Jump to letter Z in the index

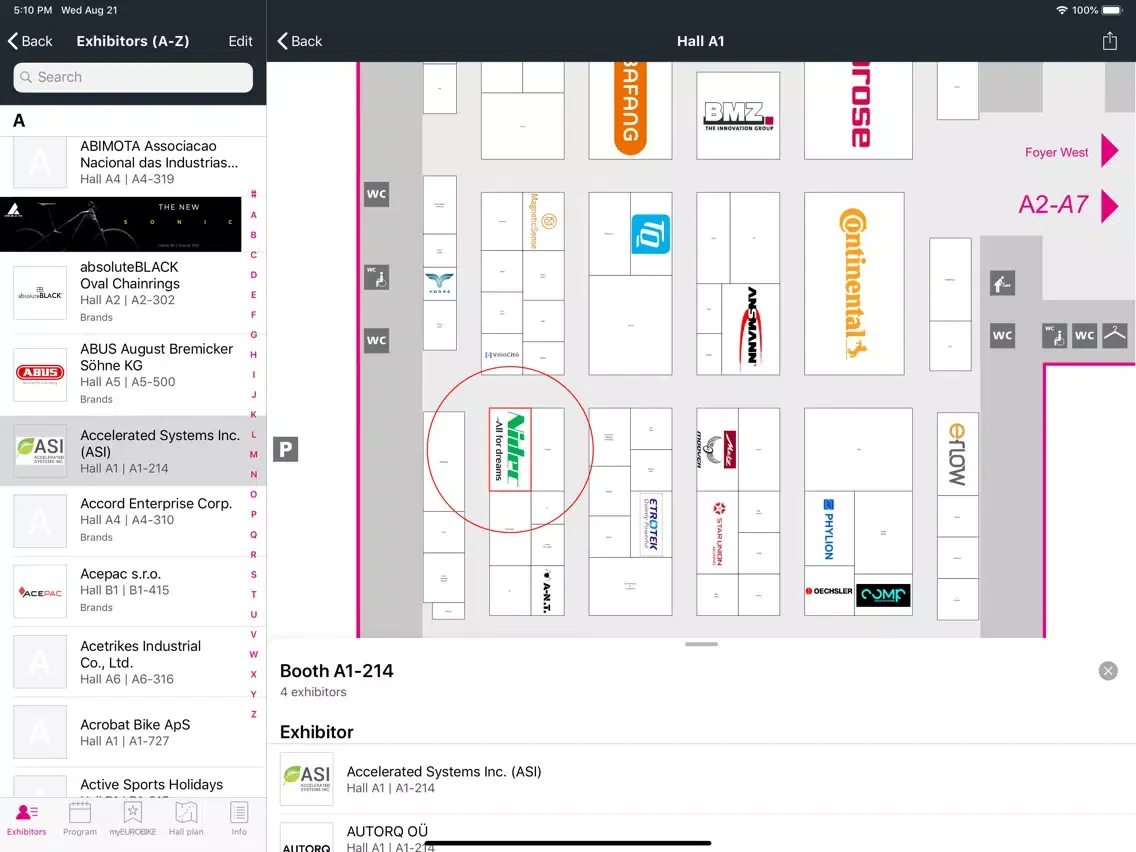254,714
